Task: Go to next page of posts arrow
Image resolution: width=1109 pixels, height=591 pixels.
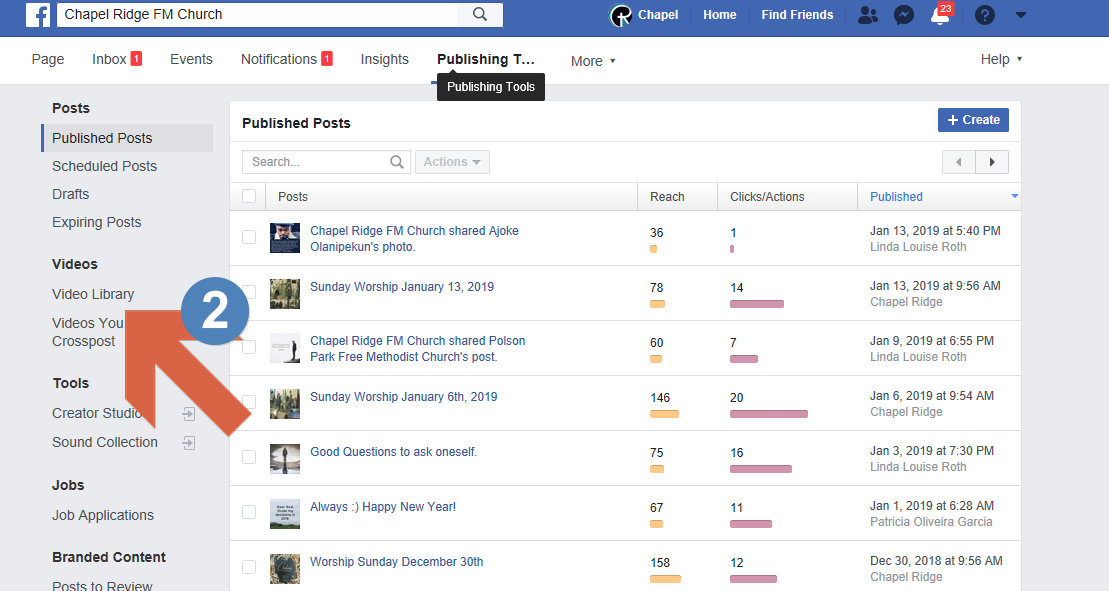Action: [x=992, y=162]
